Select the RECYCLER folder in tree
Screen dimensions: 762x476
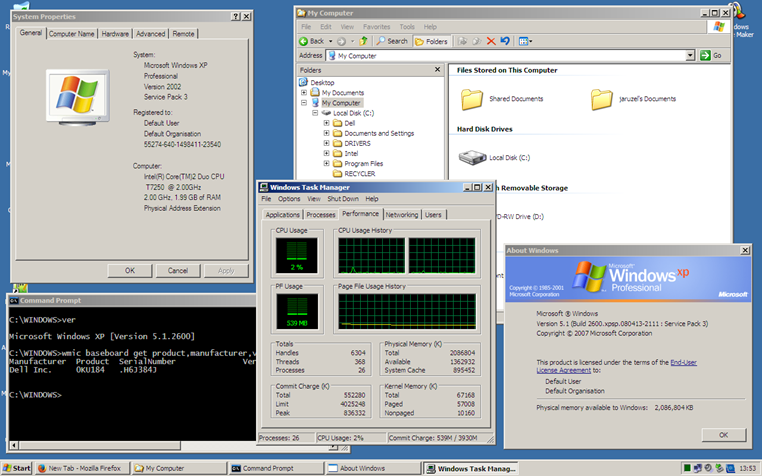[x=354, y=174]
